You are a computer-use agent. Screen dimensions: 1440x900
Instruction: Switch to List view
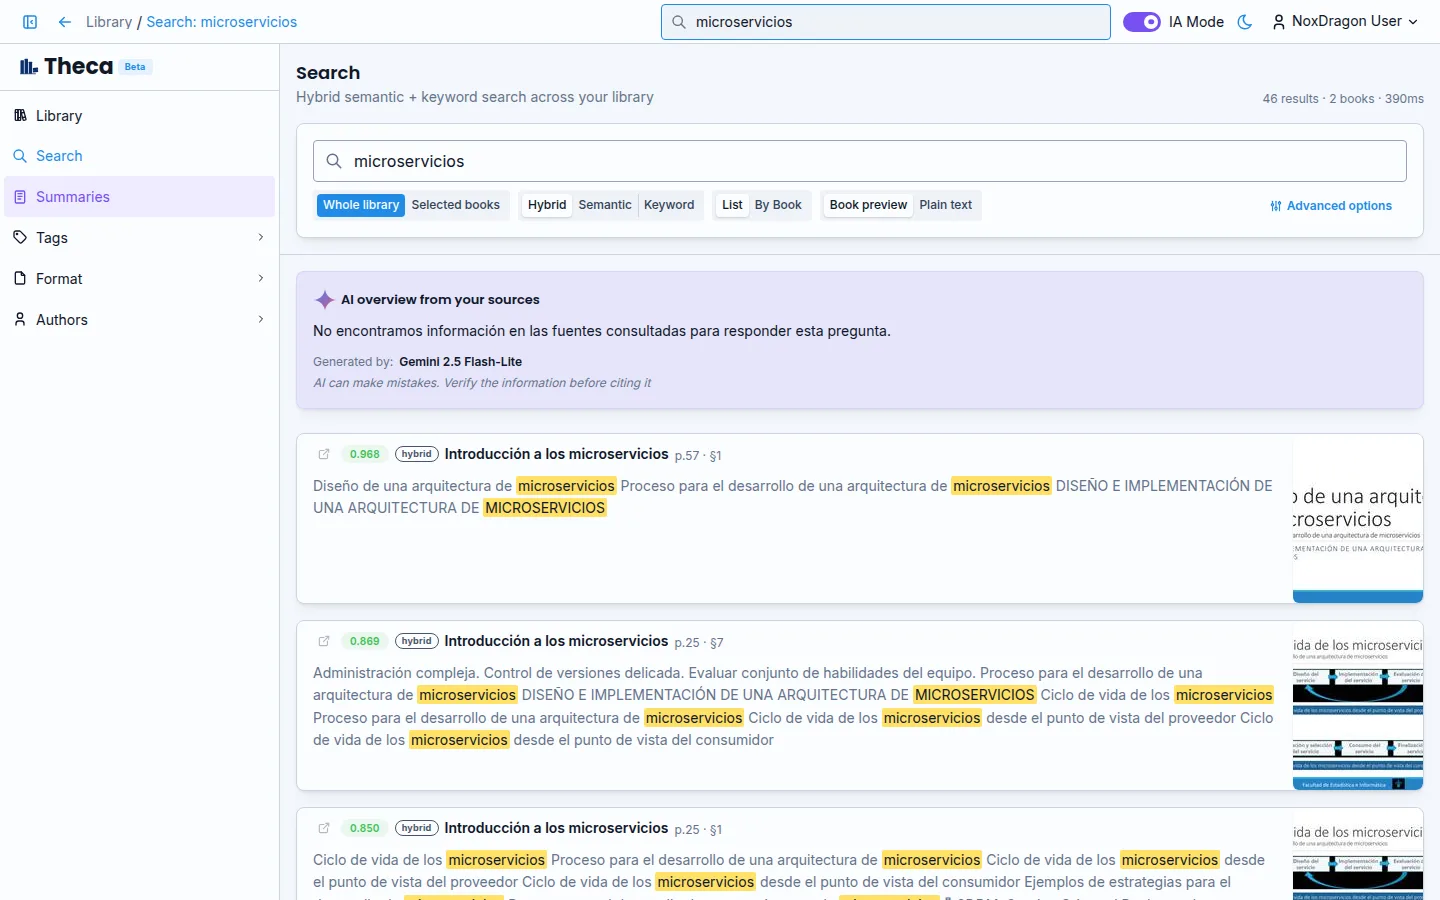(732, 205)
